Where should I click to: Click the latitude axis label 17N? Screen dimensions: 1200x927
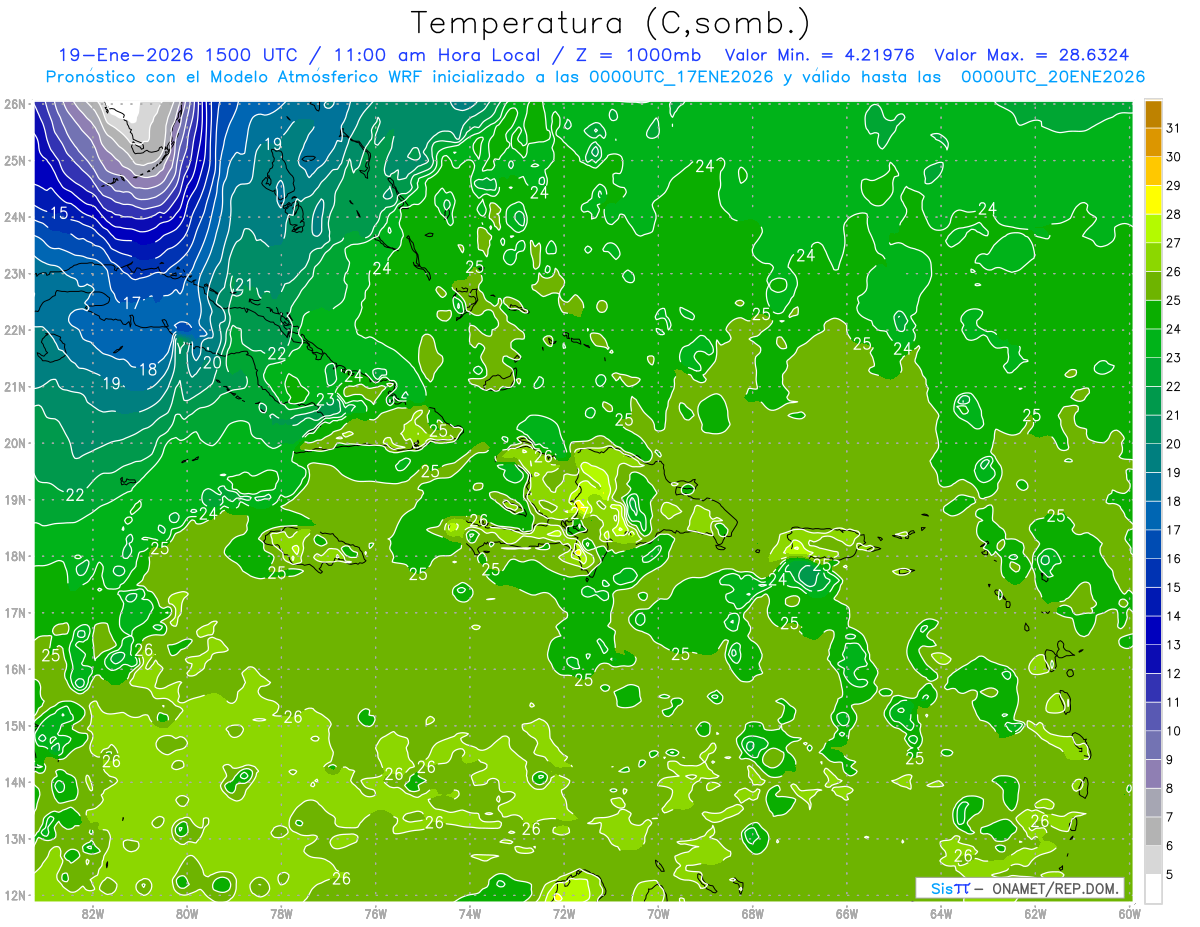pos(15,612)
